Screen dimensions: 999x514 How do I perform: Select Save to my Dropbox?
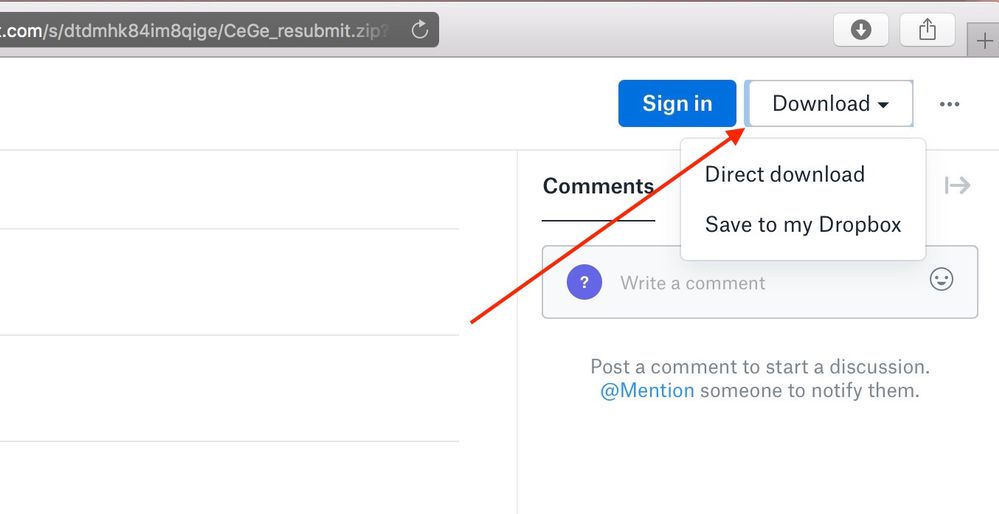click(802, 225)
